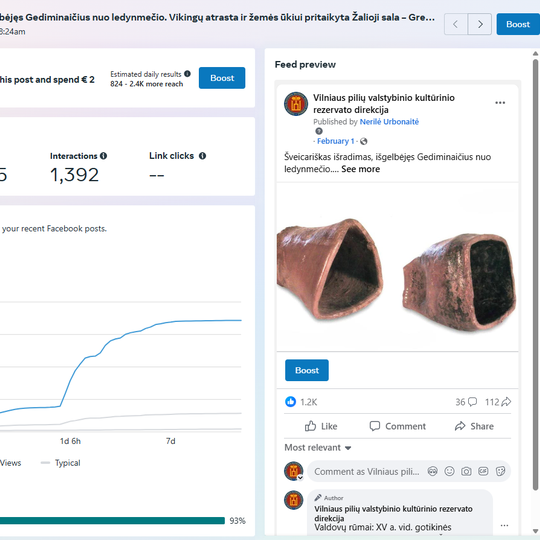540x540 pixels.
Task: Click the Typical legend entry
Action: click(61, 463)
